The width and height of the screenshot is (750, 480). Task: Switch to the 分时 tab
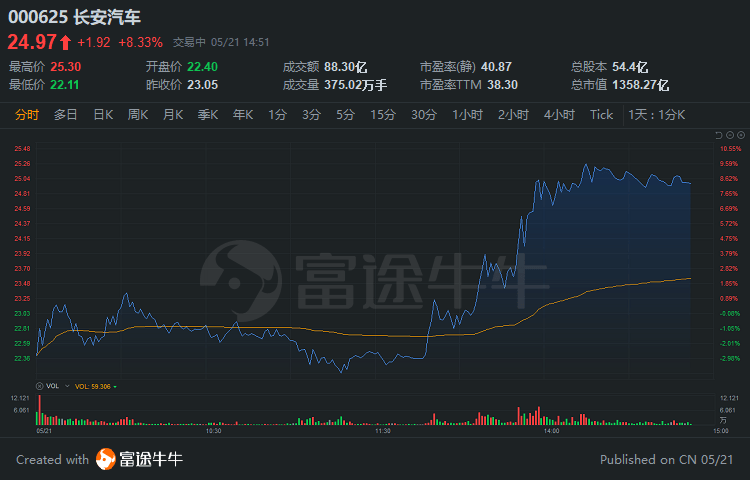(x=27, y=115)
